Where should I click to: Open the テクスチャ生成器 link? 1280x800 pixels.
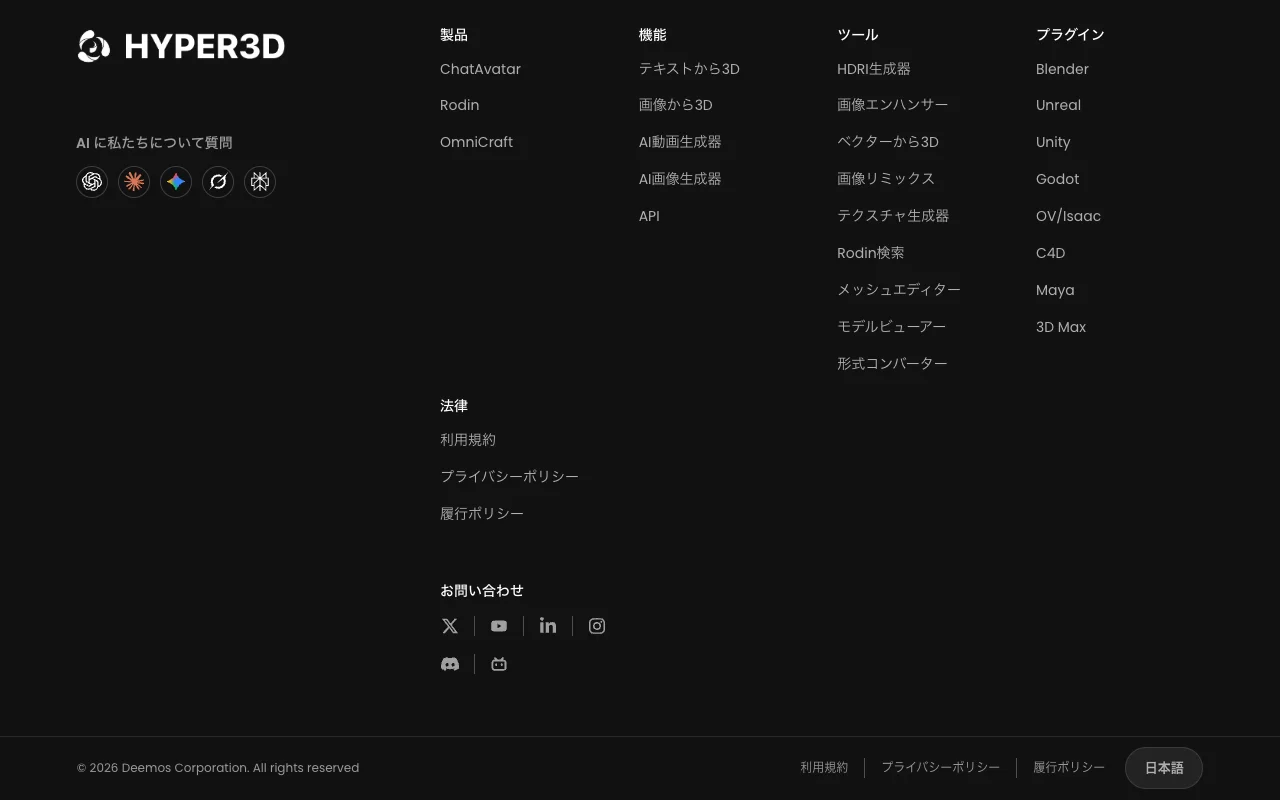pos(893,216)
